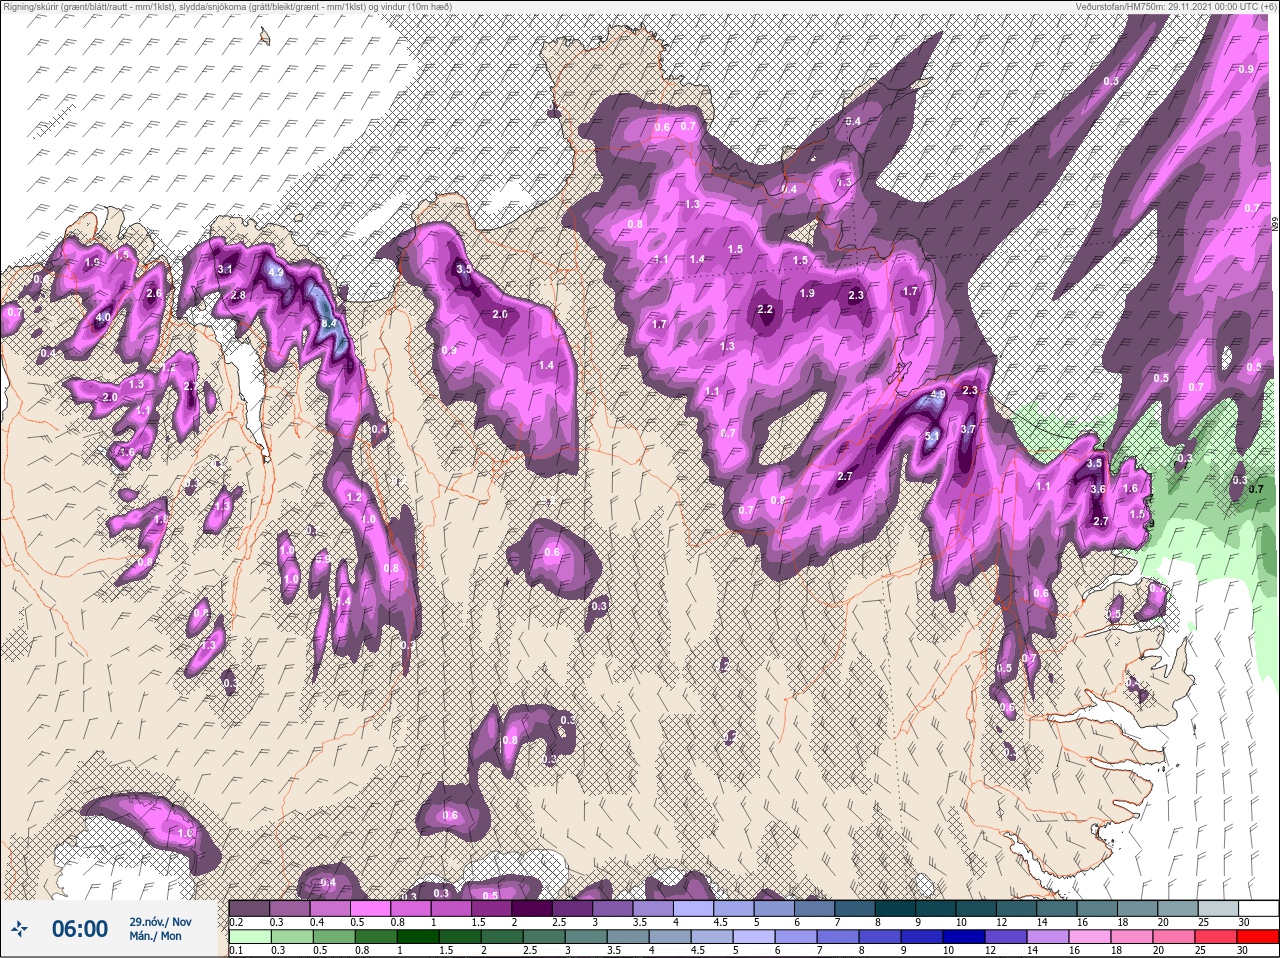
Task: Click the 5.1 precipitation value on map
Action: coord(931,436)
